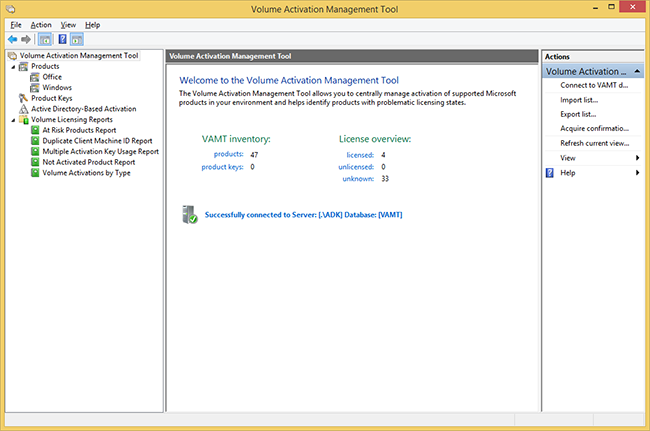
Task: Select the Product Keys node
Action: [51, 98]
